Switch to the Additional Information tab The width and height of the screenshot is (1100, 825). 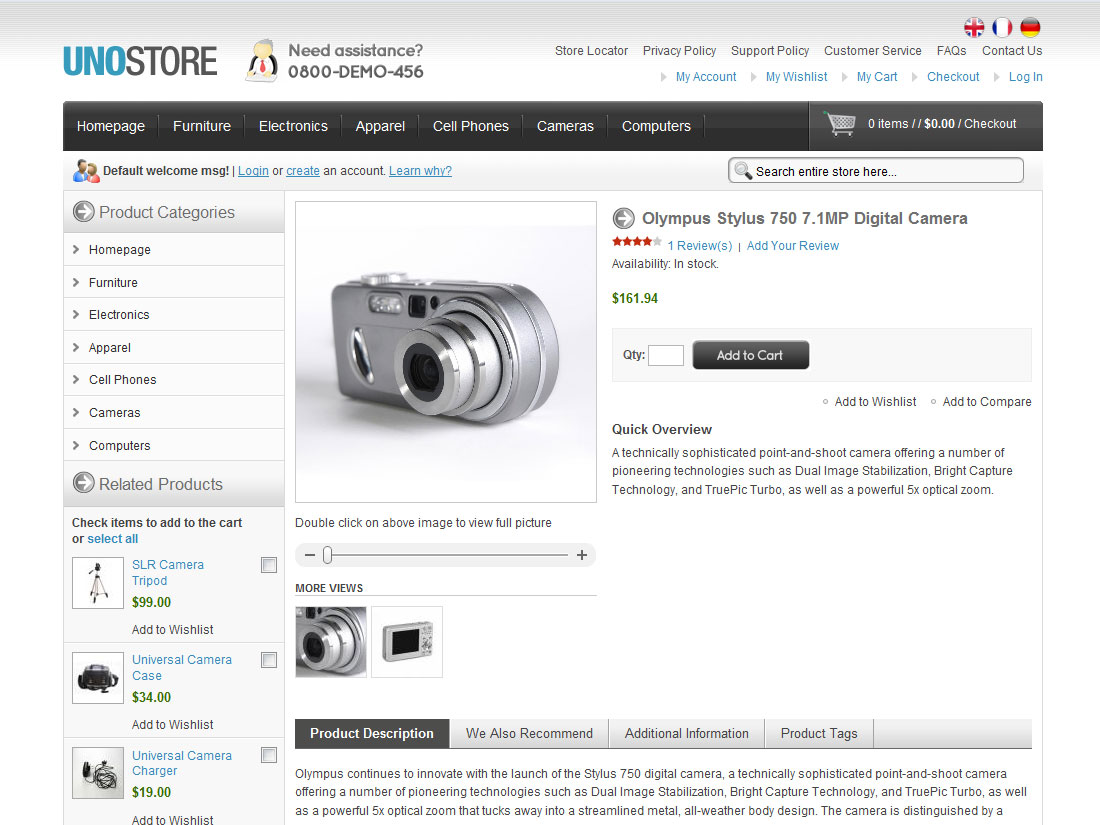[x=687, y=734]
